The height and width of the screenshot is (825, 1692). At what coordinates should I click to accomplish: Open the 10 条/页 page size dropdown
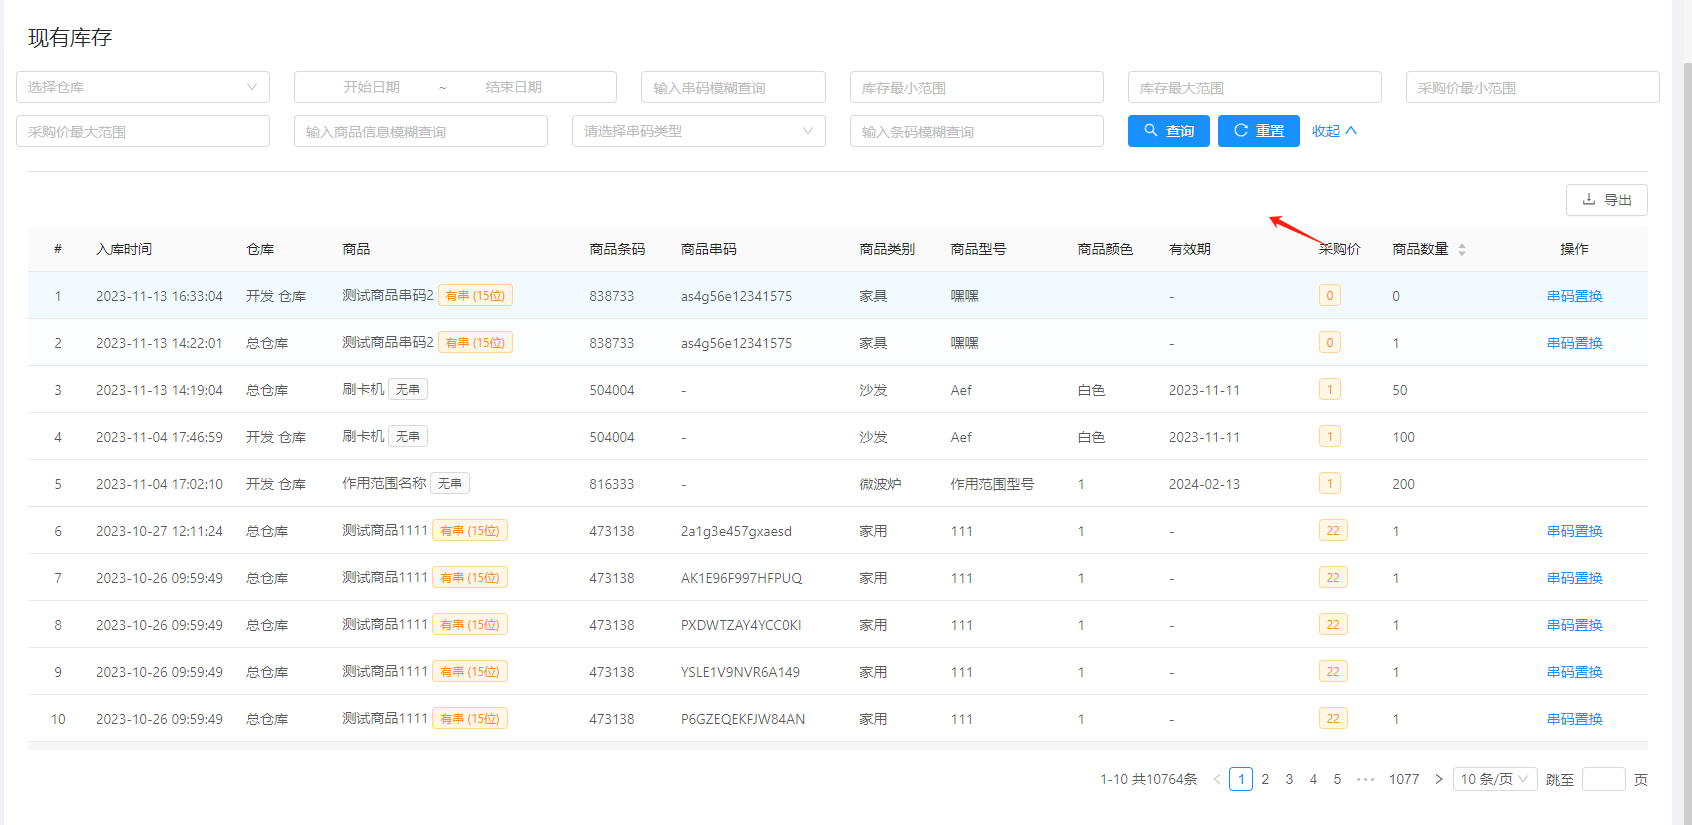1495,779
